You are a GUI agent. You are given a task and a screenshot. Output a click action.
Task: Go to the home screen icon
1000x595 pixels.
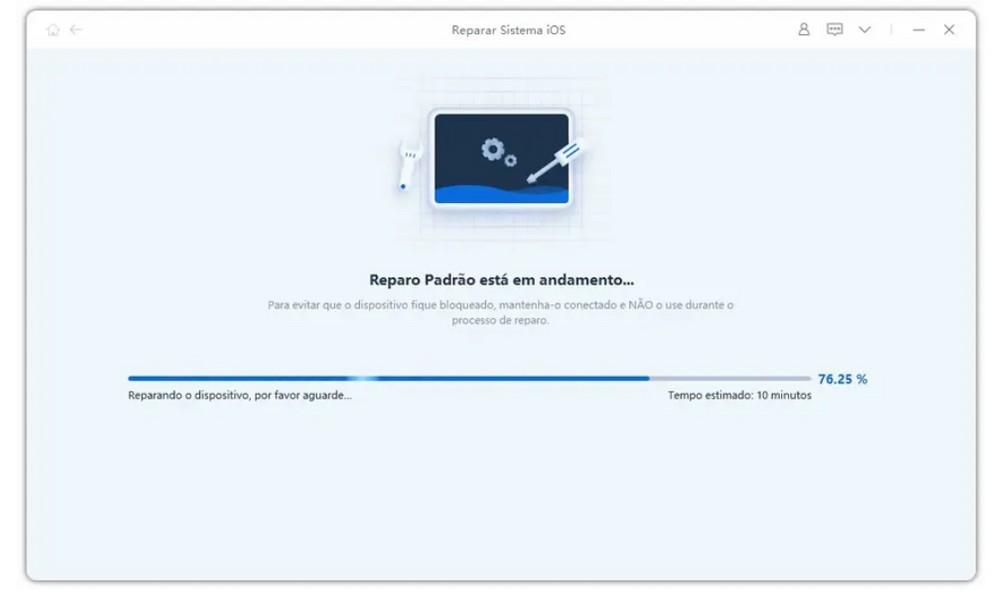[54, 30]
